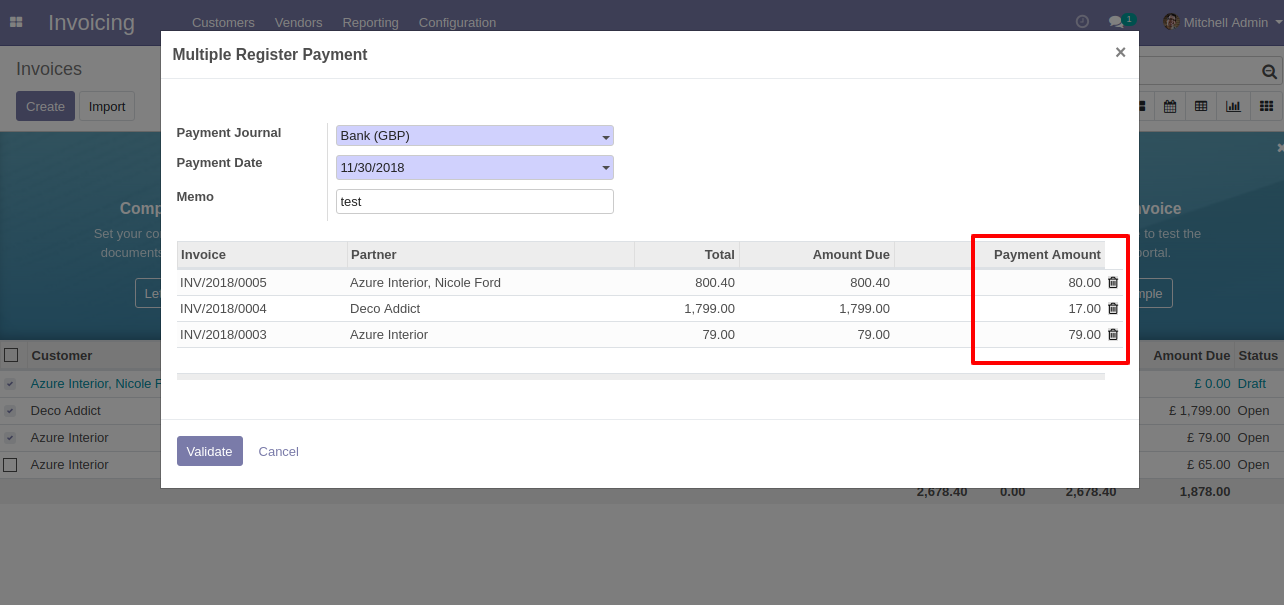Click the 'Draft' status in Invoices list
This screenshot has height=605, width=1284.
(1252, 384)
